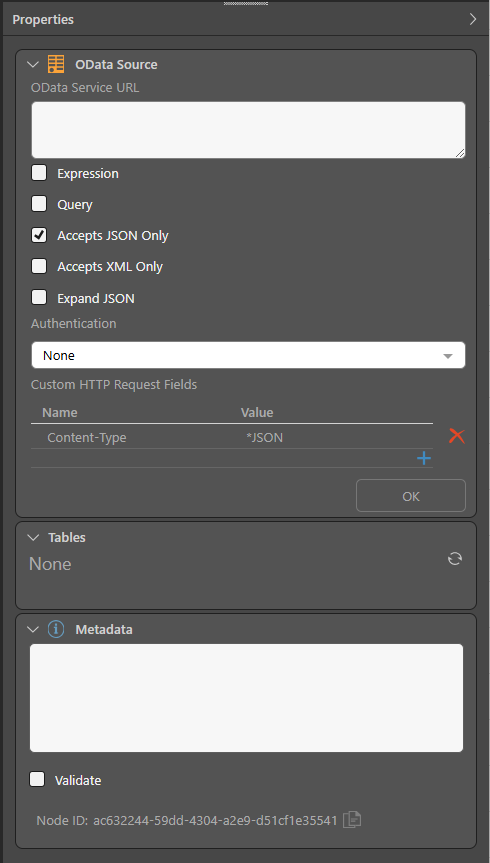
Task: Select the Content-Type name cell
Action: pyautogui.click(x=87, y=438)
